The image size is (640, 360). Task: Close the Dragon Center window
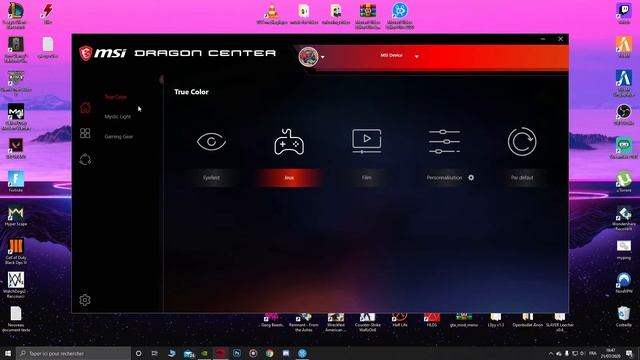[x=560, y=39]
